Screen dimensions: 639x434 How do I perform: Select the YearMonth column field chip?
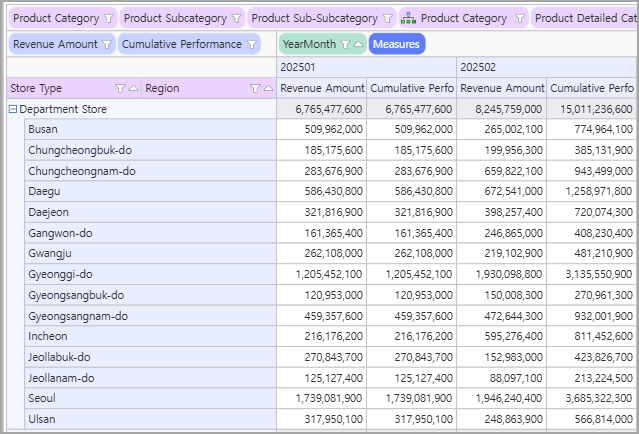[322, 44]
